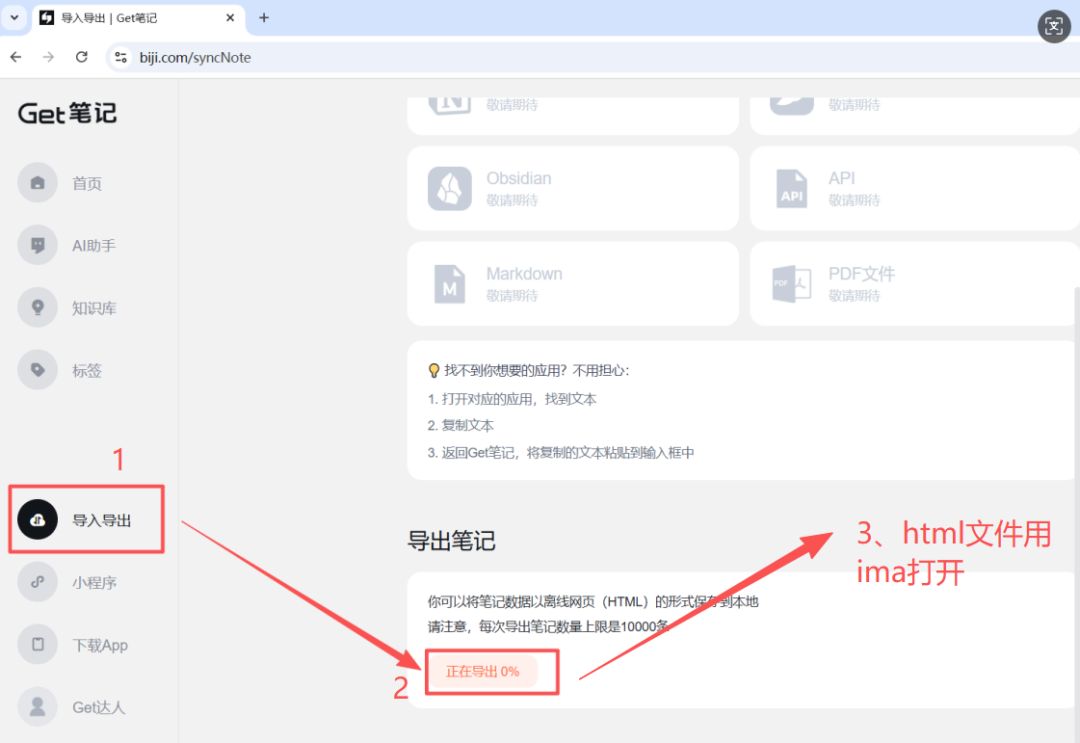Click the 下载App sidebar icon

point(37,644)
